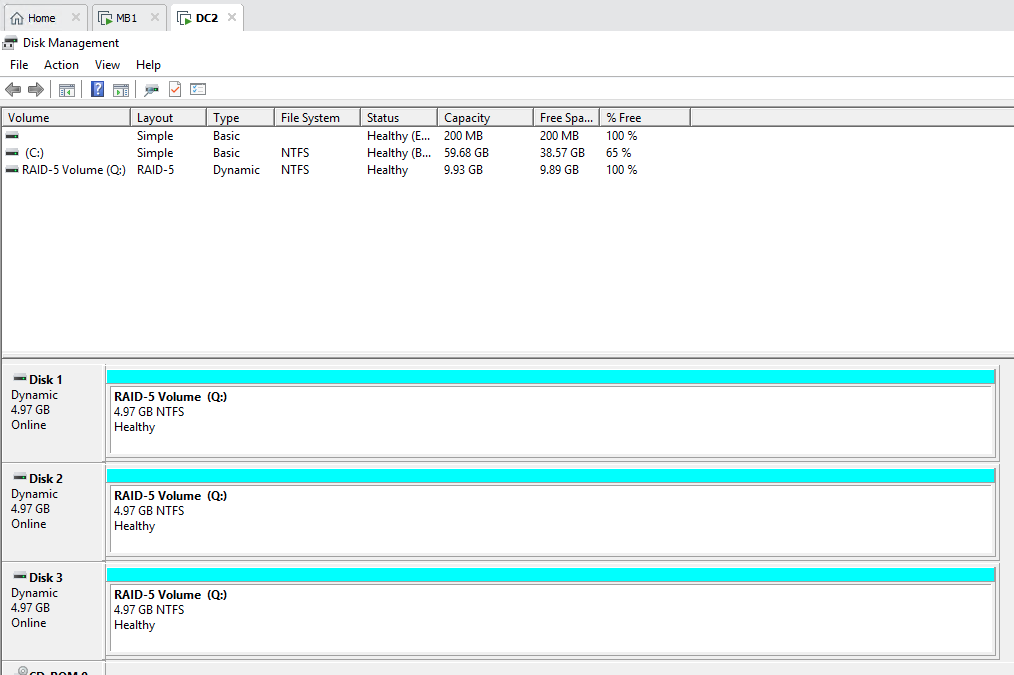Select the RAID-5 Volume (Q:) row icon

pos(12,170)
